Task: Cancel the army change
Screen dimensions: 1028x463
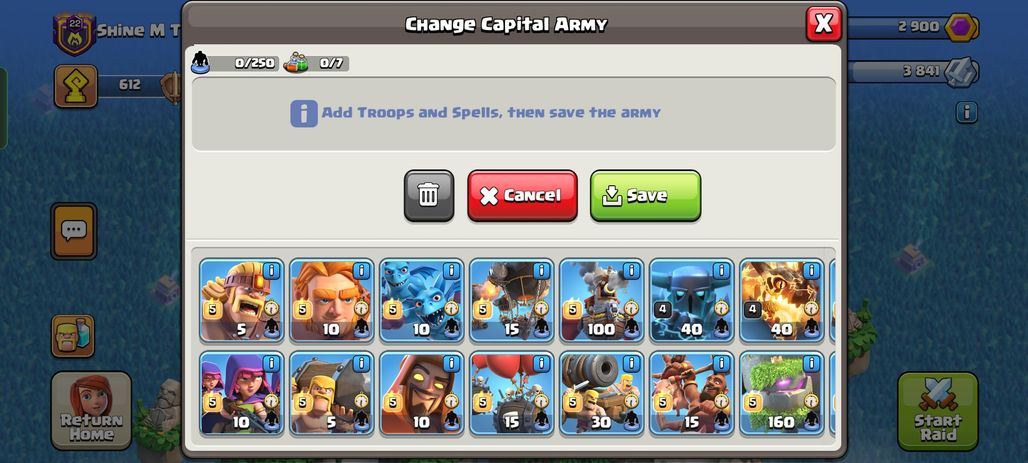Action: tap(523, 195)
